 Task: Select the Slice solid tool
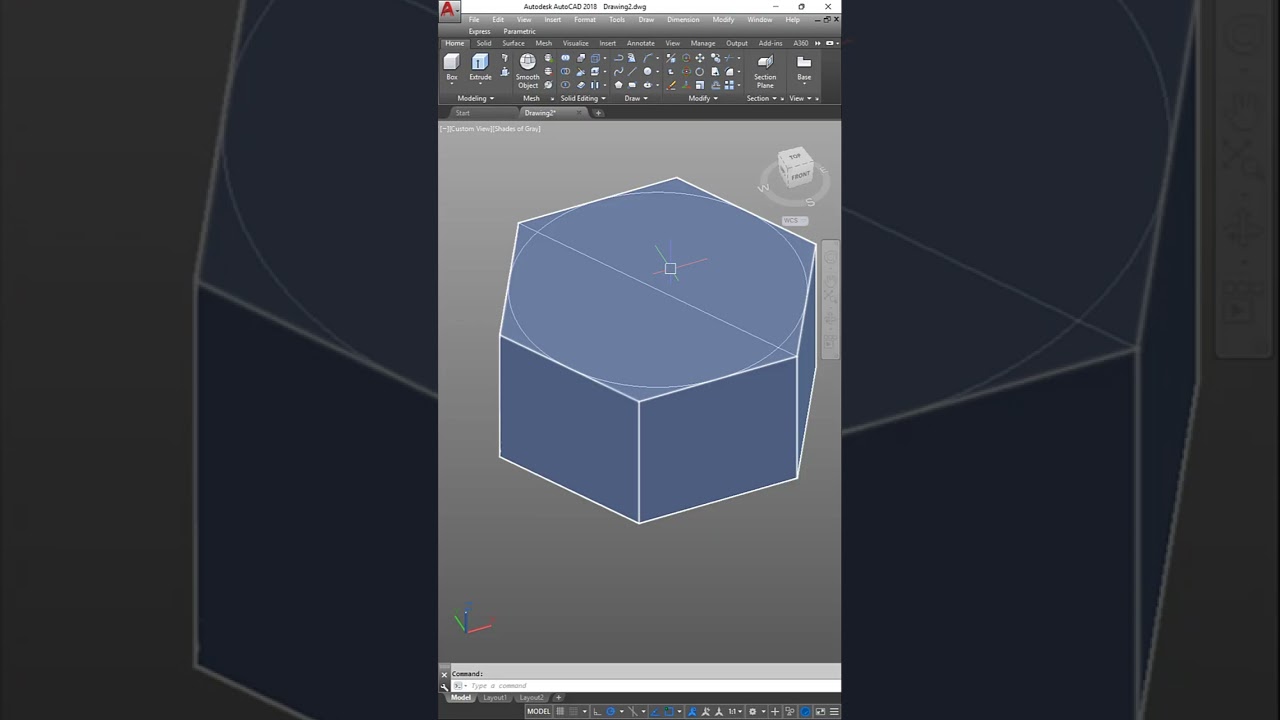coord(581,71)
